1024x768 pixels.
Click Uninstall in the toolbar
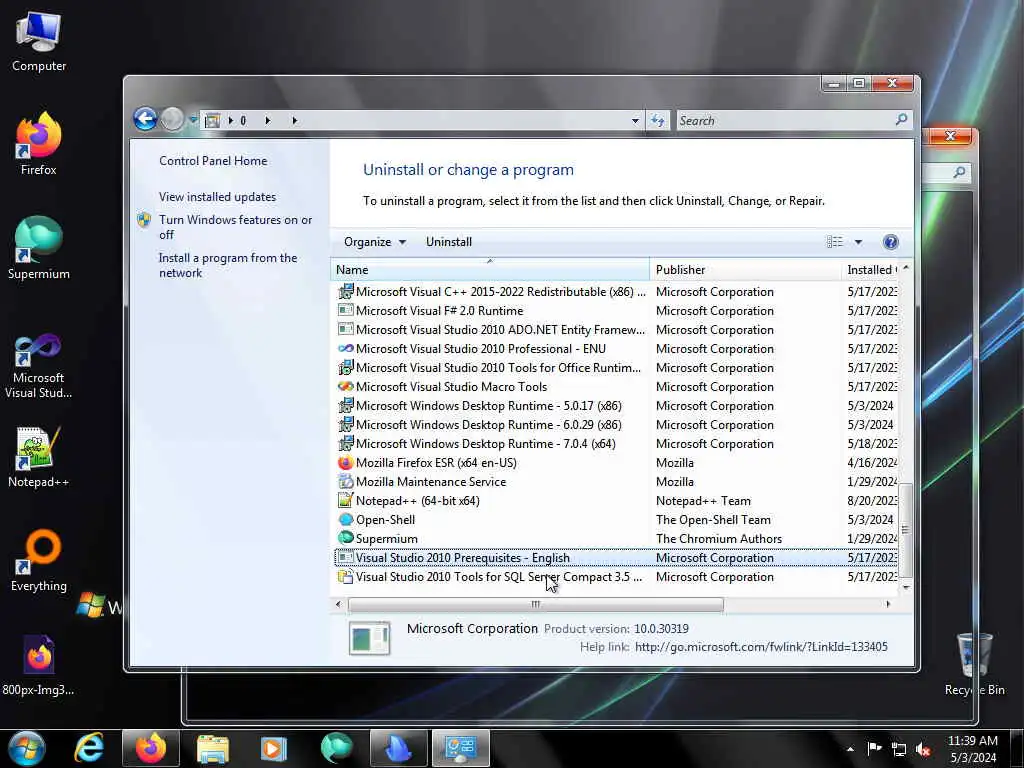click(449, 242)
